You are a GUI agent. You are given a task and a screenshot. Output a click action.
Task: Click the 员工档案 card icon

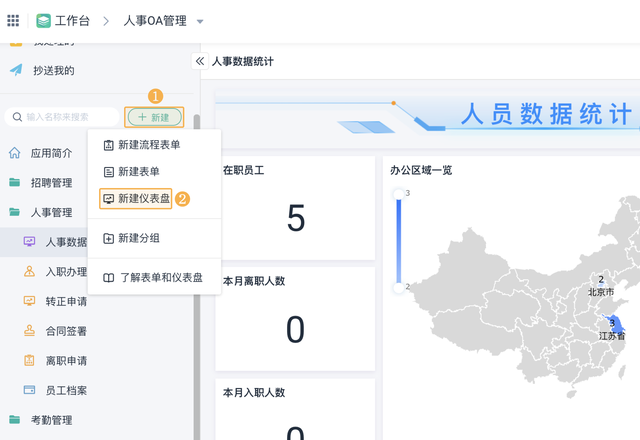coord(29,390)
